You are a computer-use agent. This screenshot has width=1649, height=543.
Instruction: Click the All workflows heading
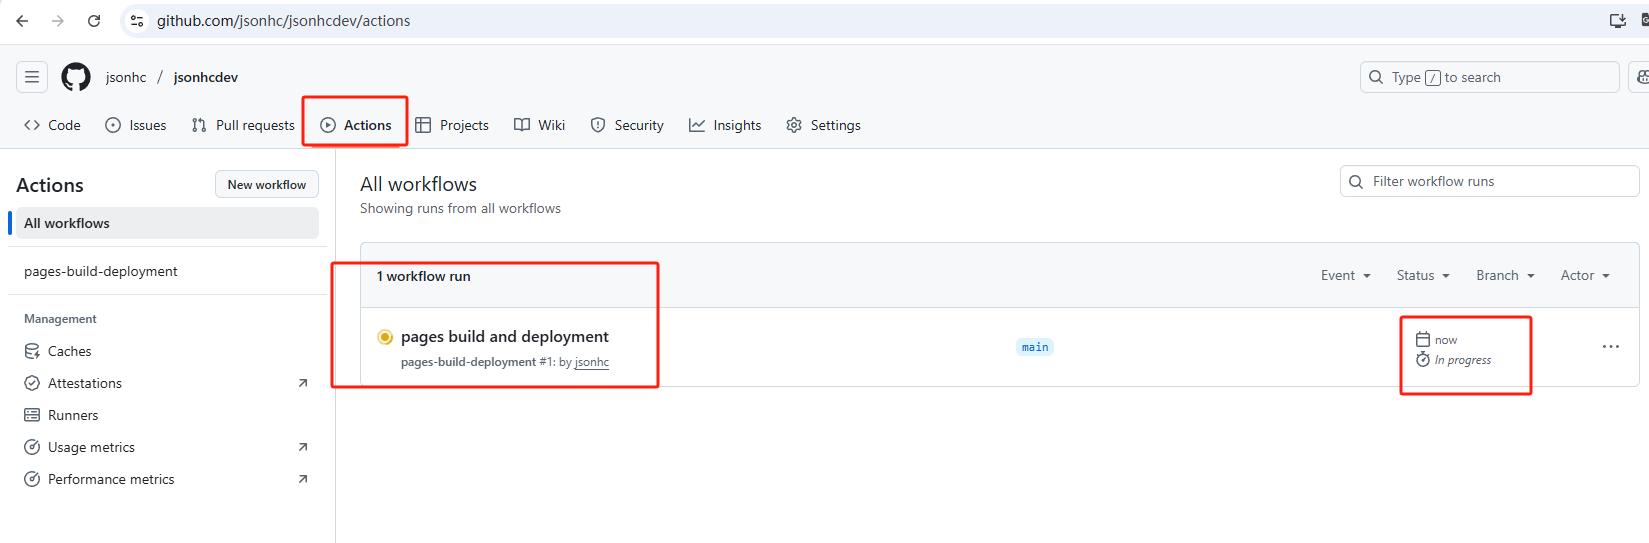(x=419, y=184)
